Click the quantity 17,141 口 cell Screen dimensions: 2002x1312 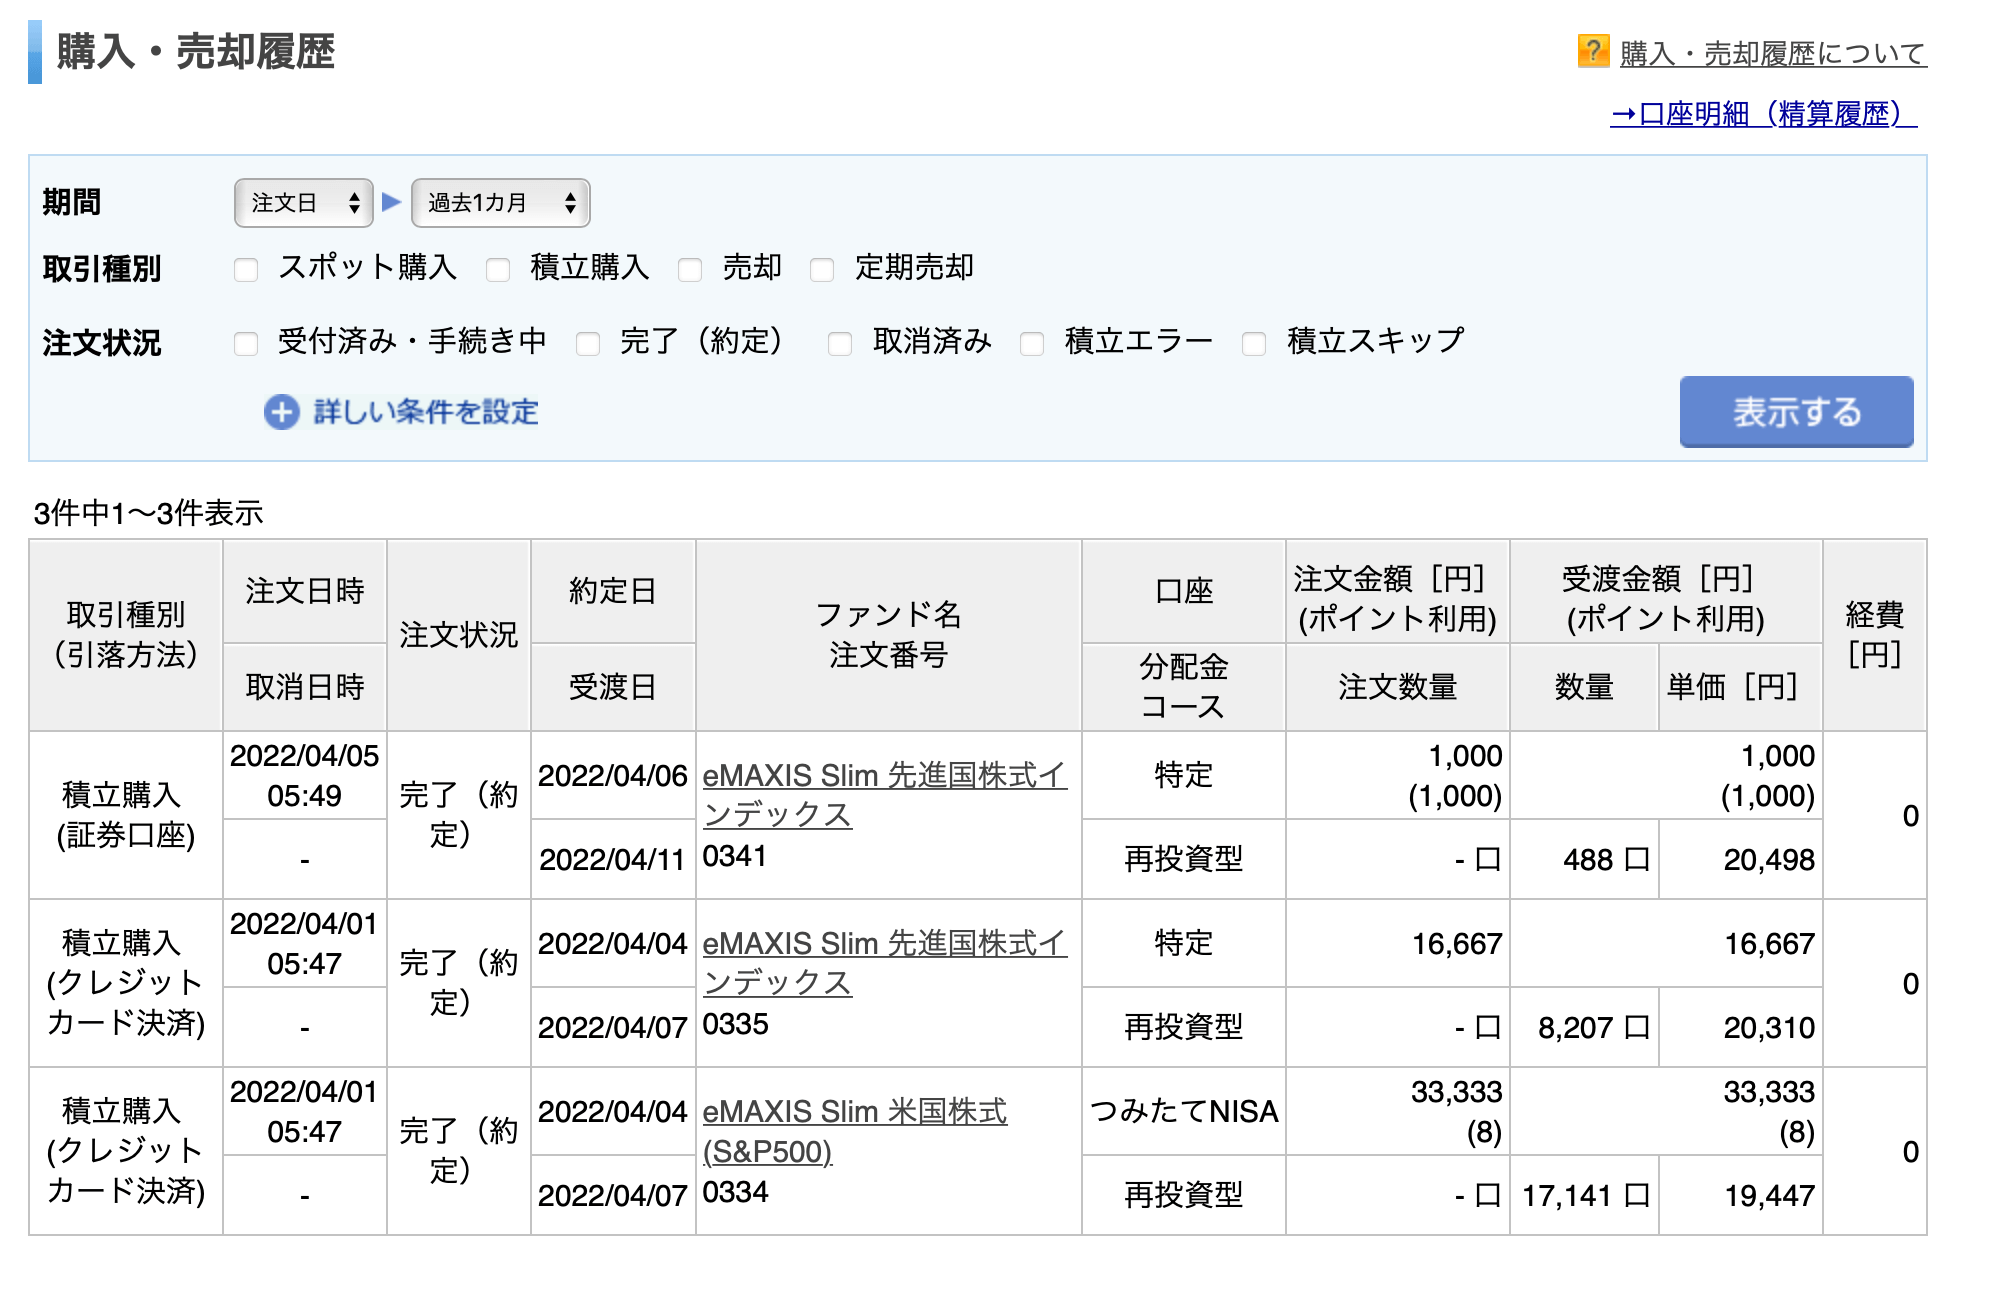1585,1195
